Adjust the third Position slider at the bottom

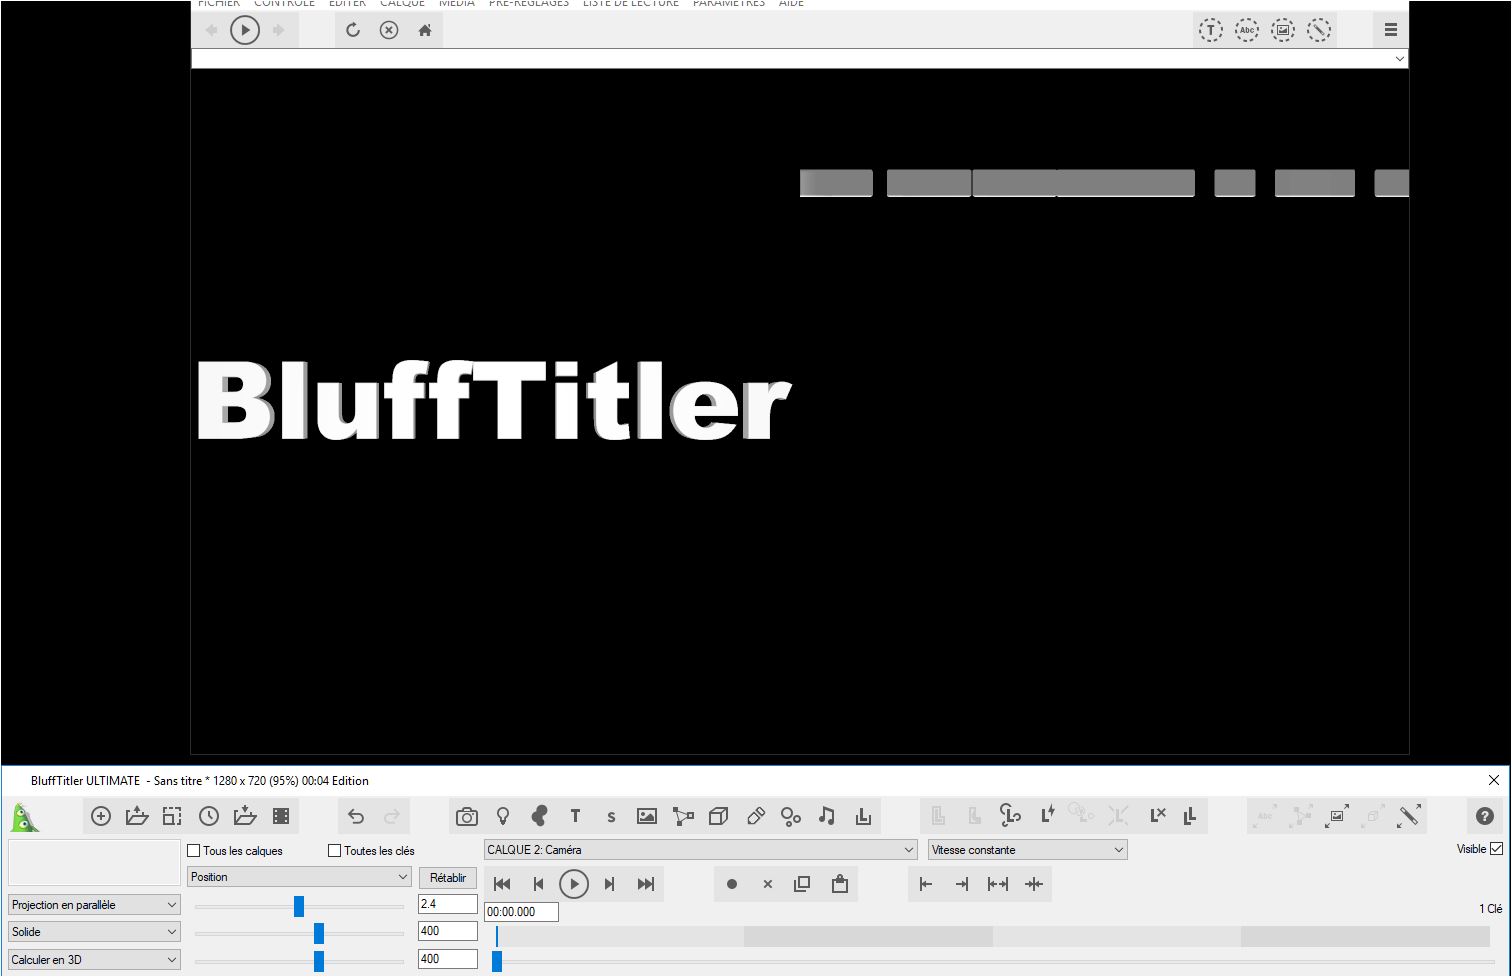[319, 961]
